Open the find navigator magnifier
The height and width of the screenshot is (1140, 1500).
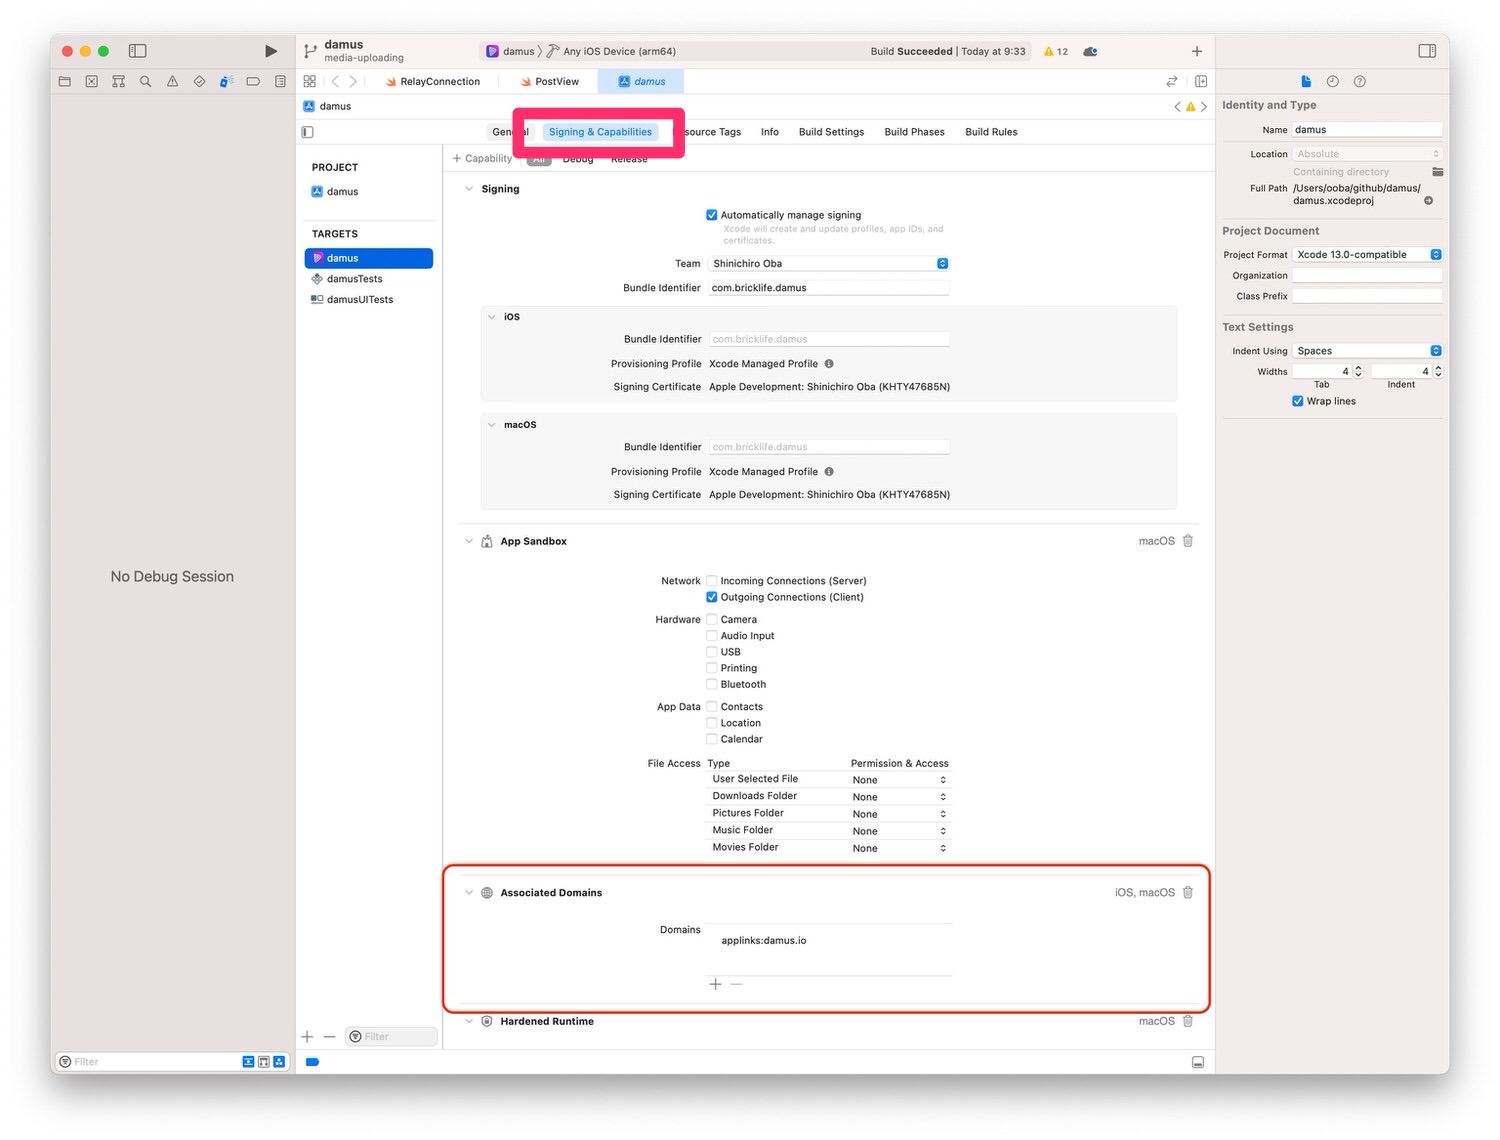pos(146,82)
